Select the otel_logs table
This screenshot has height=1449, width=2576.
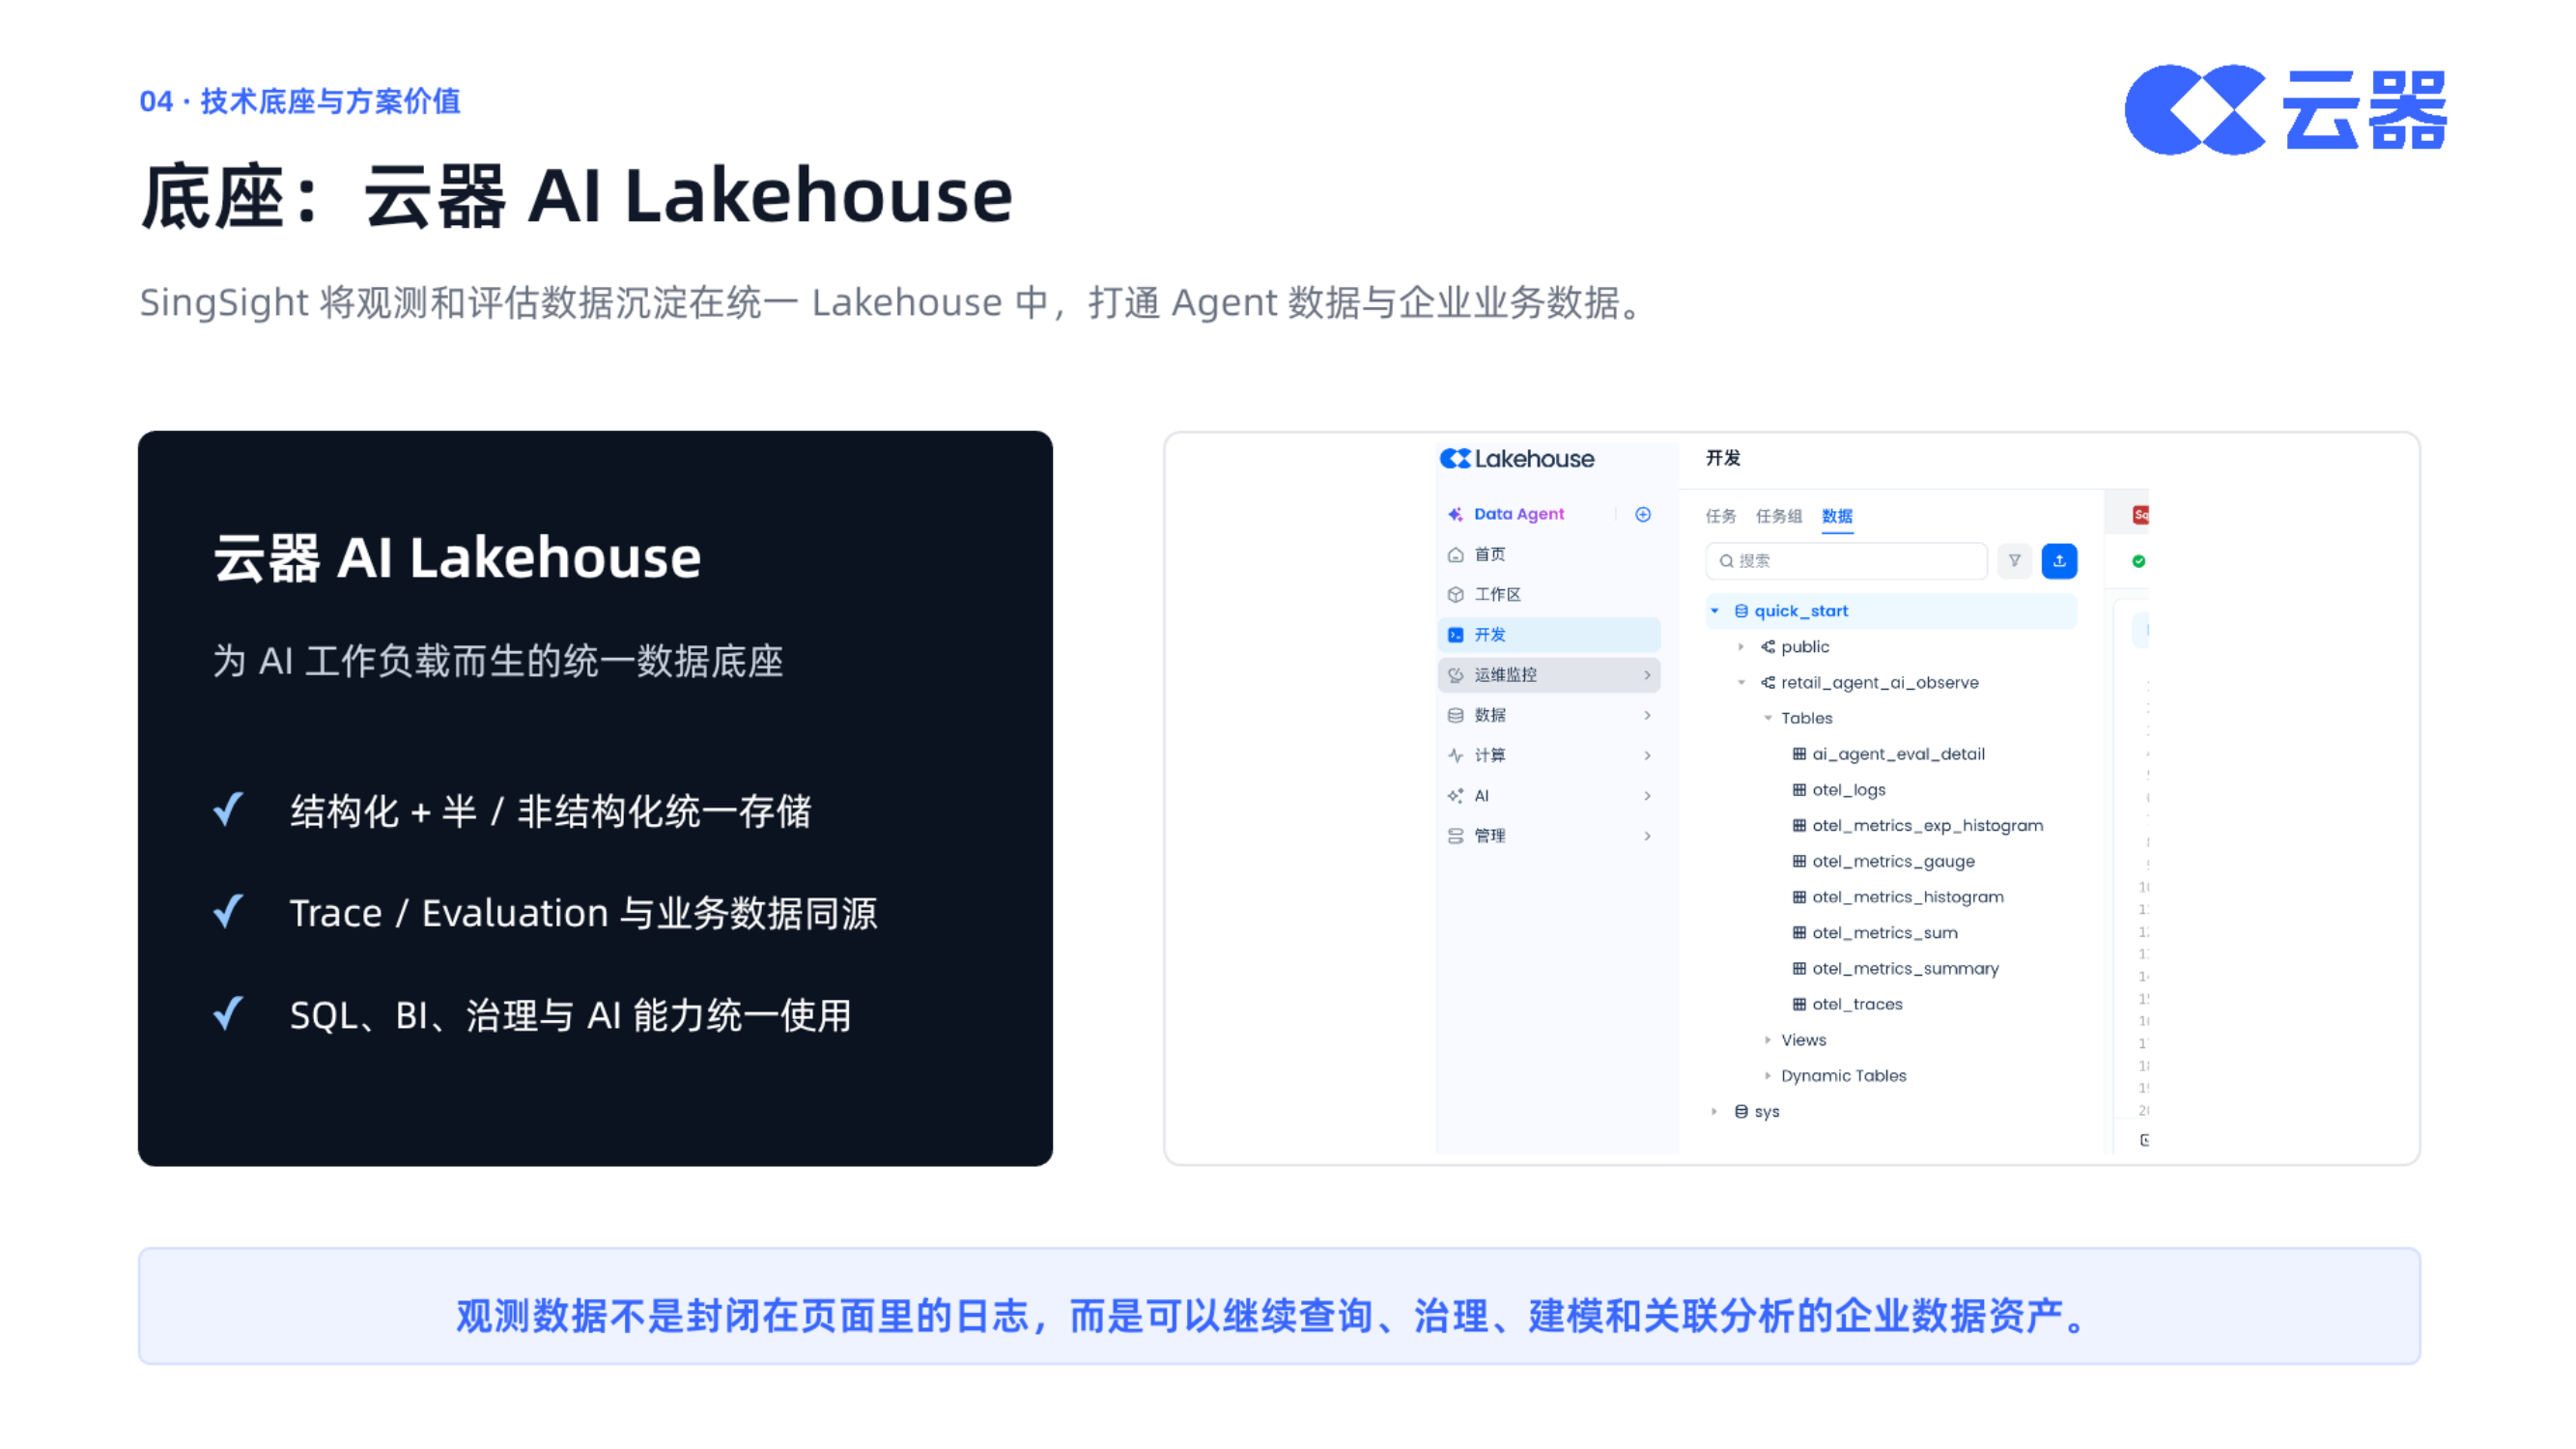tap(1838, 790)
